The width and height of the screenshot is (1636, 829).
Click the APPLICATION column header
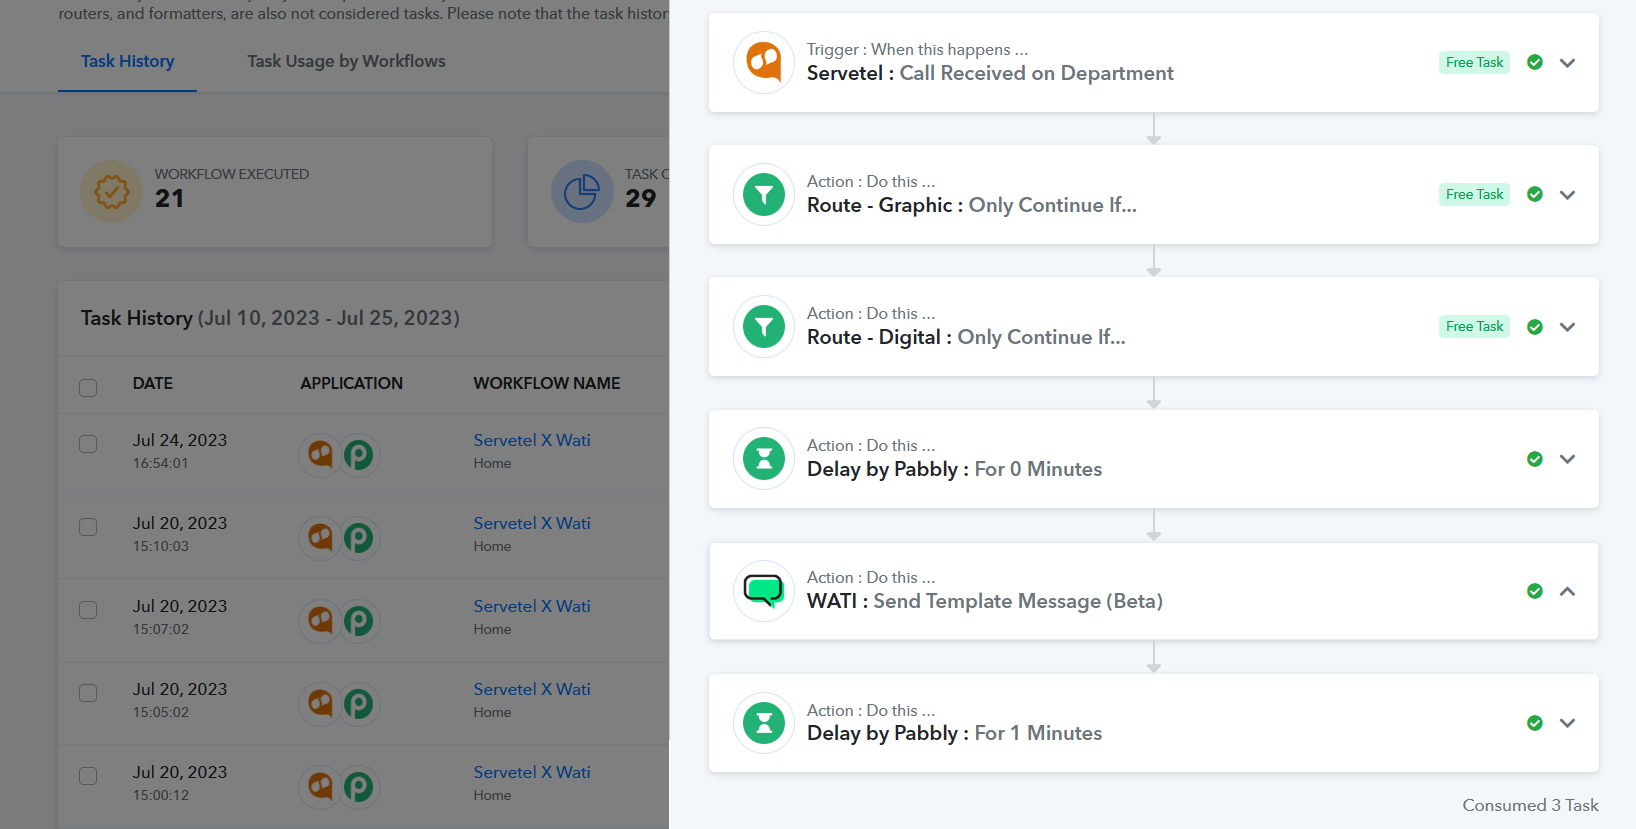[x=351, y=383]
